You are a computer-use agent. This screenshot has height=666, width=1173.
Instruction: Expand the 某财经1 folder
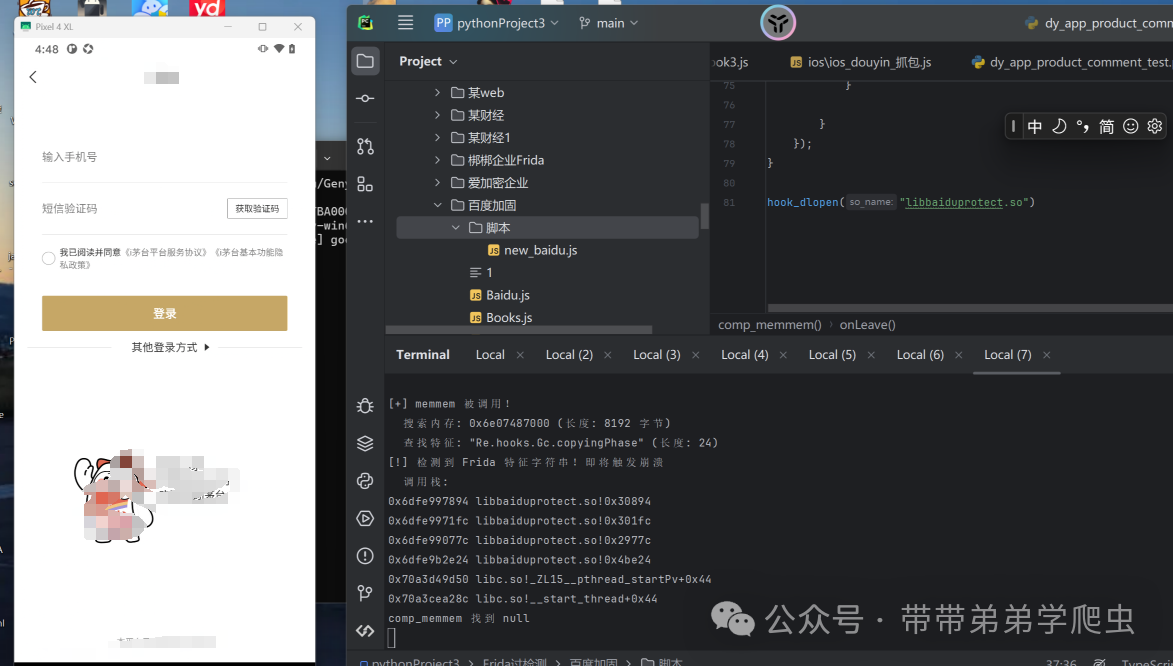pyautogui.click(x=438, y=138)
